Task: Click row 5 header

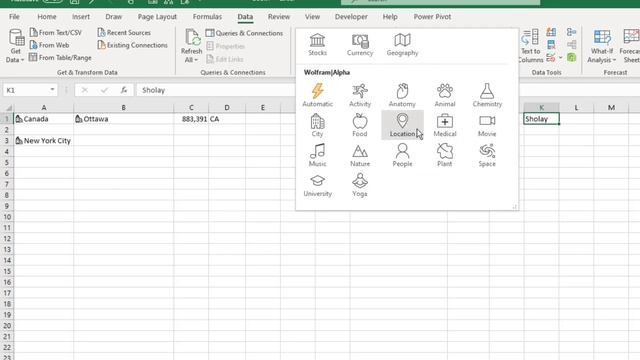Action: pyautogui.click(x=7, y=162)
